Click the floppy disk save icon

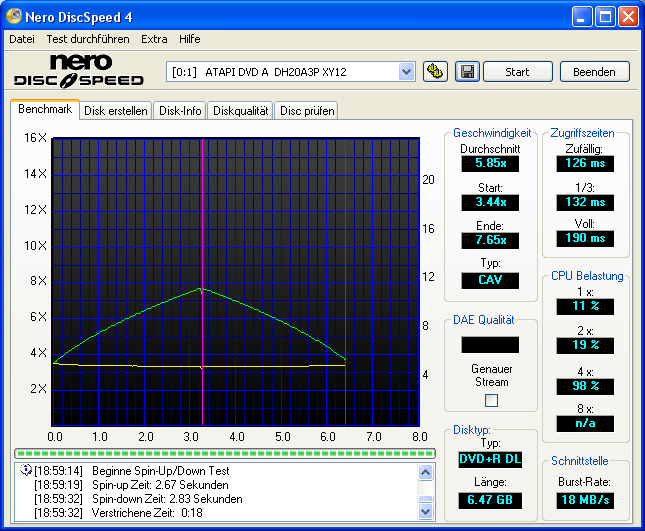466,72
